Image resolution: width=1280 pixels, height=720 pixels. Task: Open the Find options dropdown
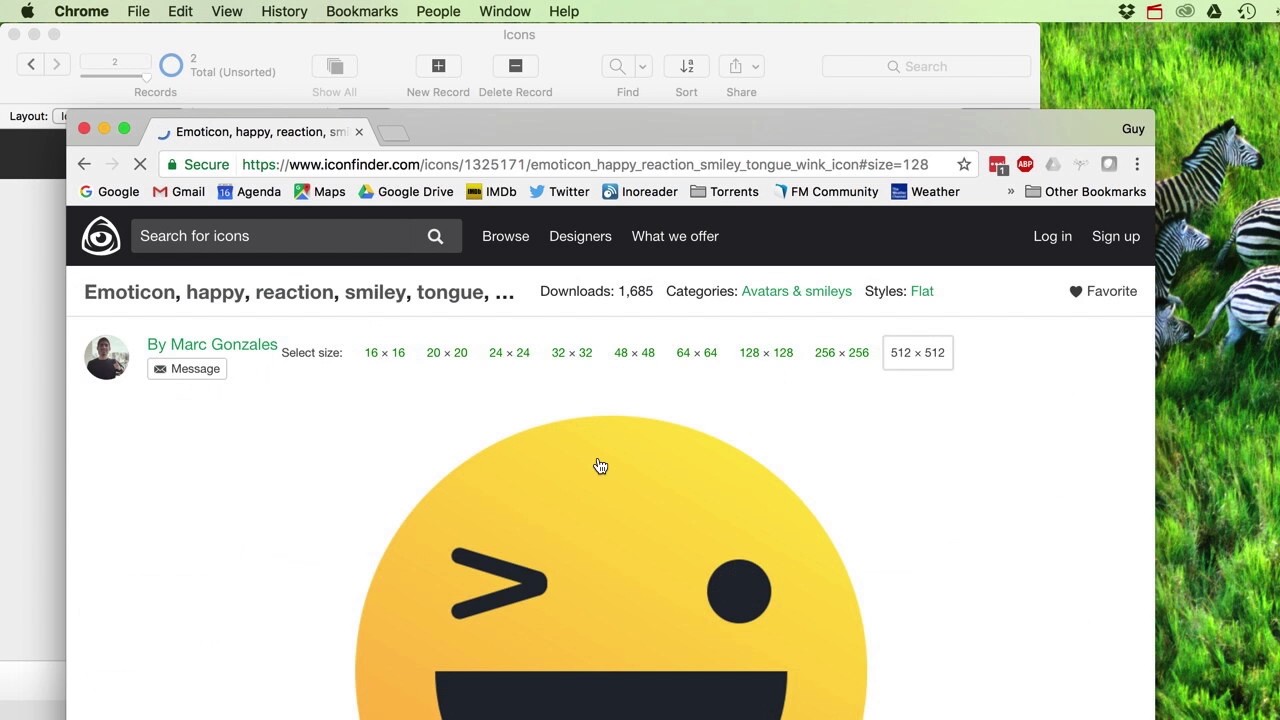click(641, 66)
